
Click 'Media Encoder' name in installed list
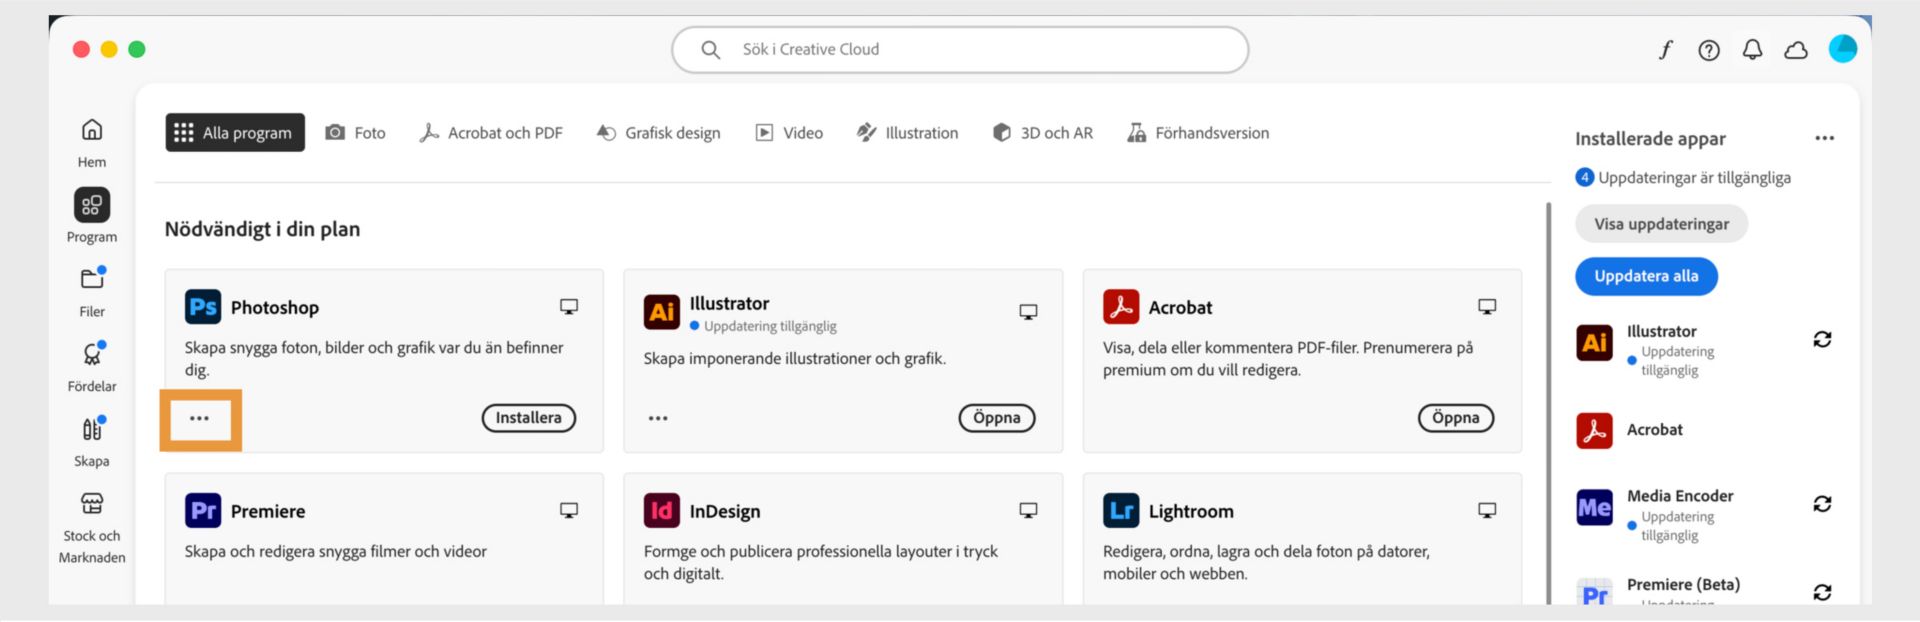click(1680, 496)
